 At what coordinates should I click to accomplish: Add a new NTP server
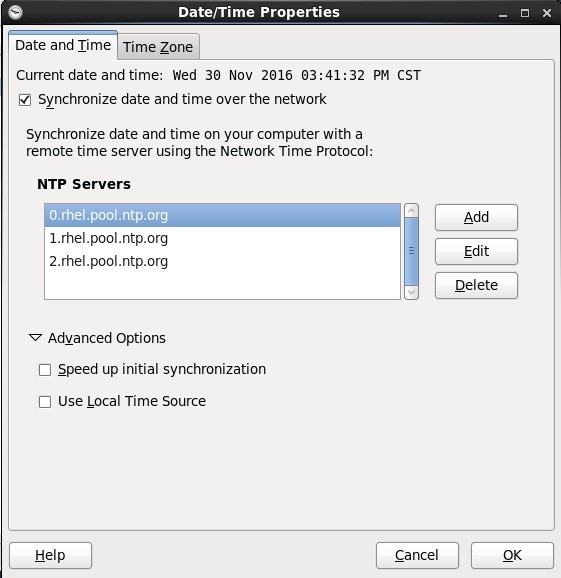point(476,217)
